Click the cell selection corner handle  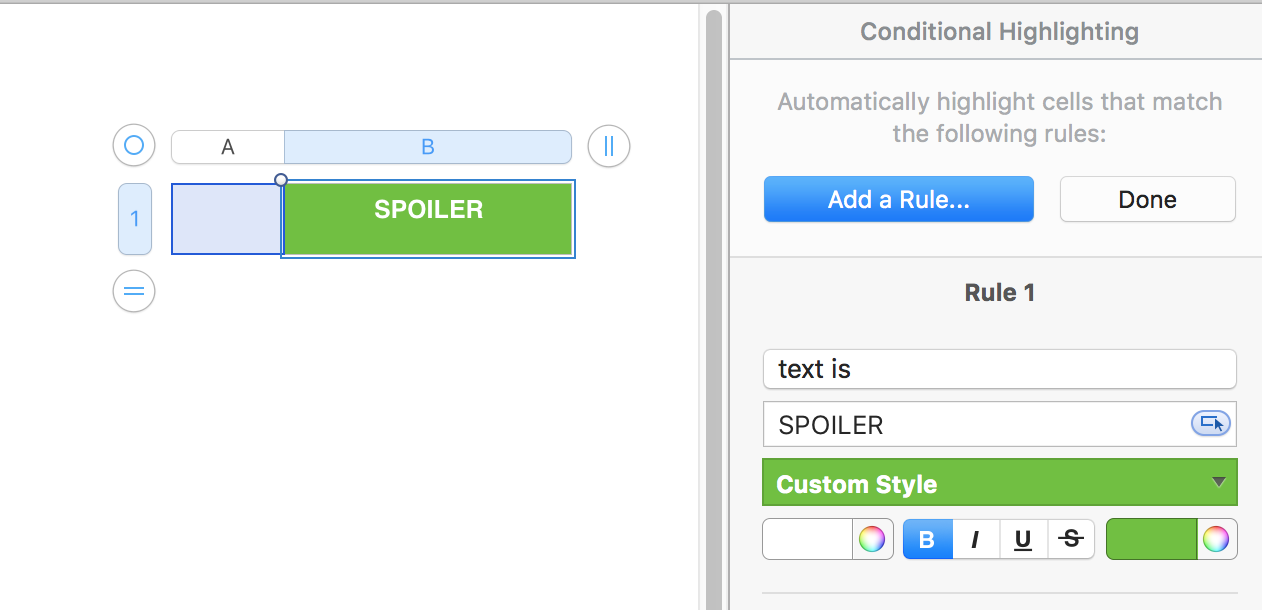click(x=281, y=181)
